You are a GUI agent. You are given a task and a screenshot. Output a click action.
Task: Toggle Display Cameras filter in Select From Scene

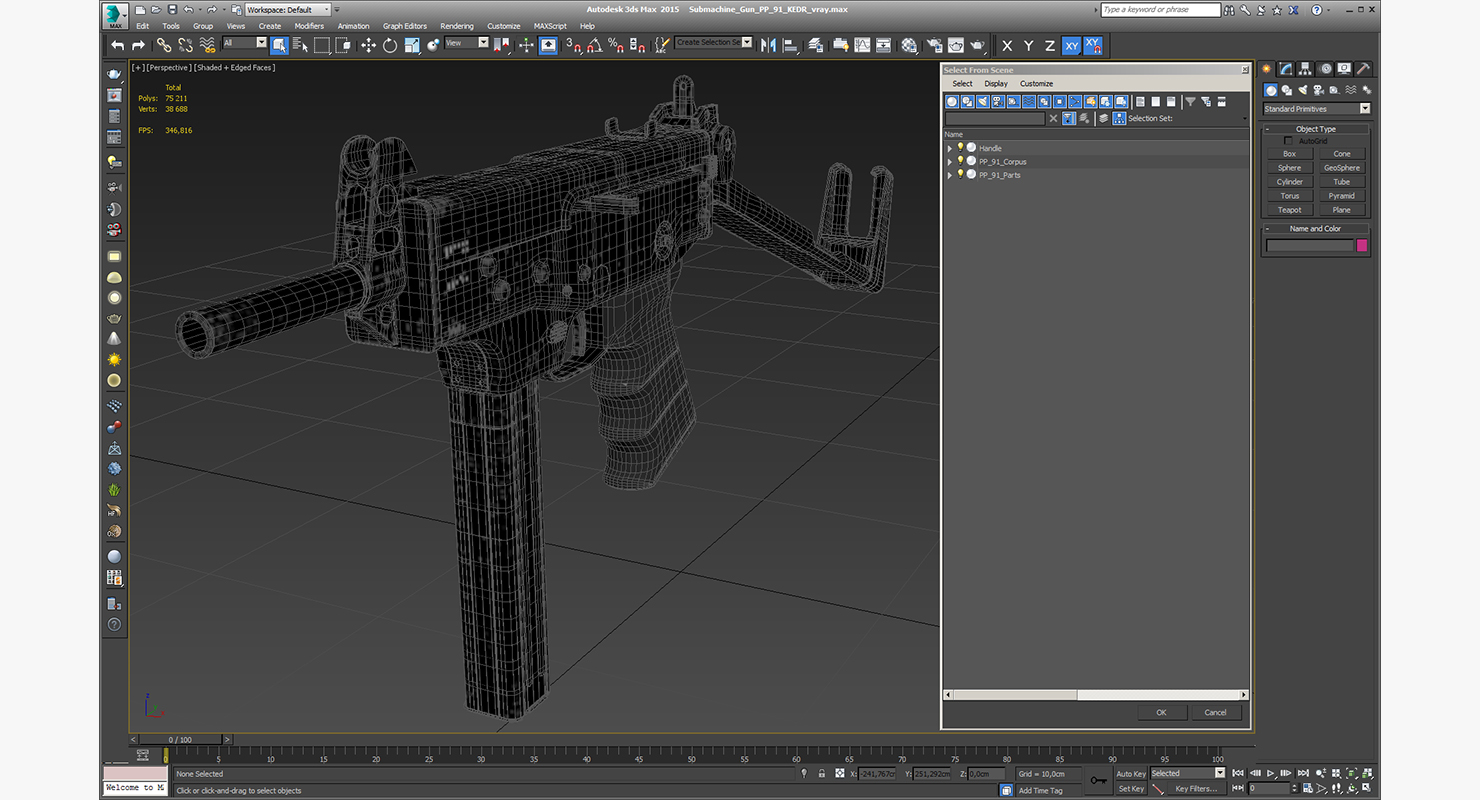tap(998, 101)
